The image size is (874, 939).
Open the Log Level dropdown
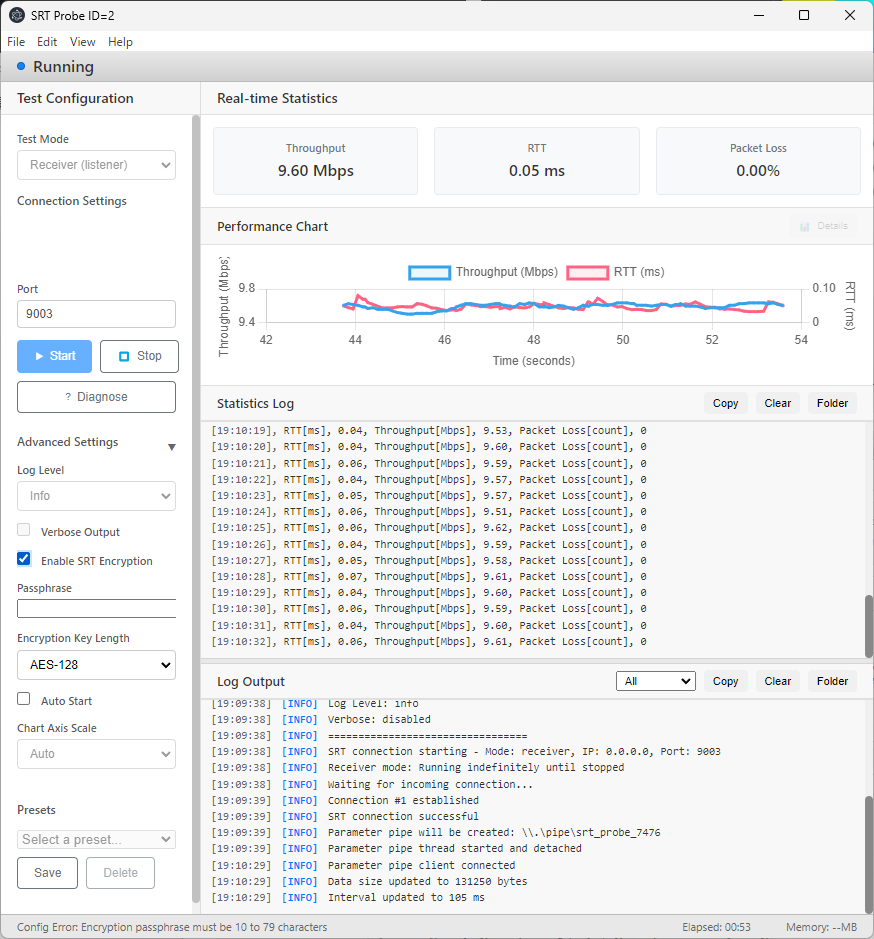pyautogui.click(x=96, y=496)
